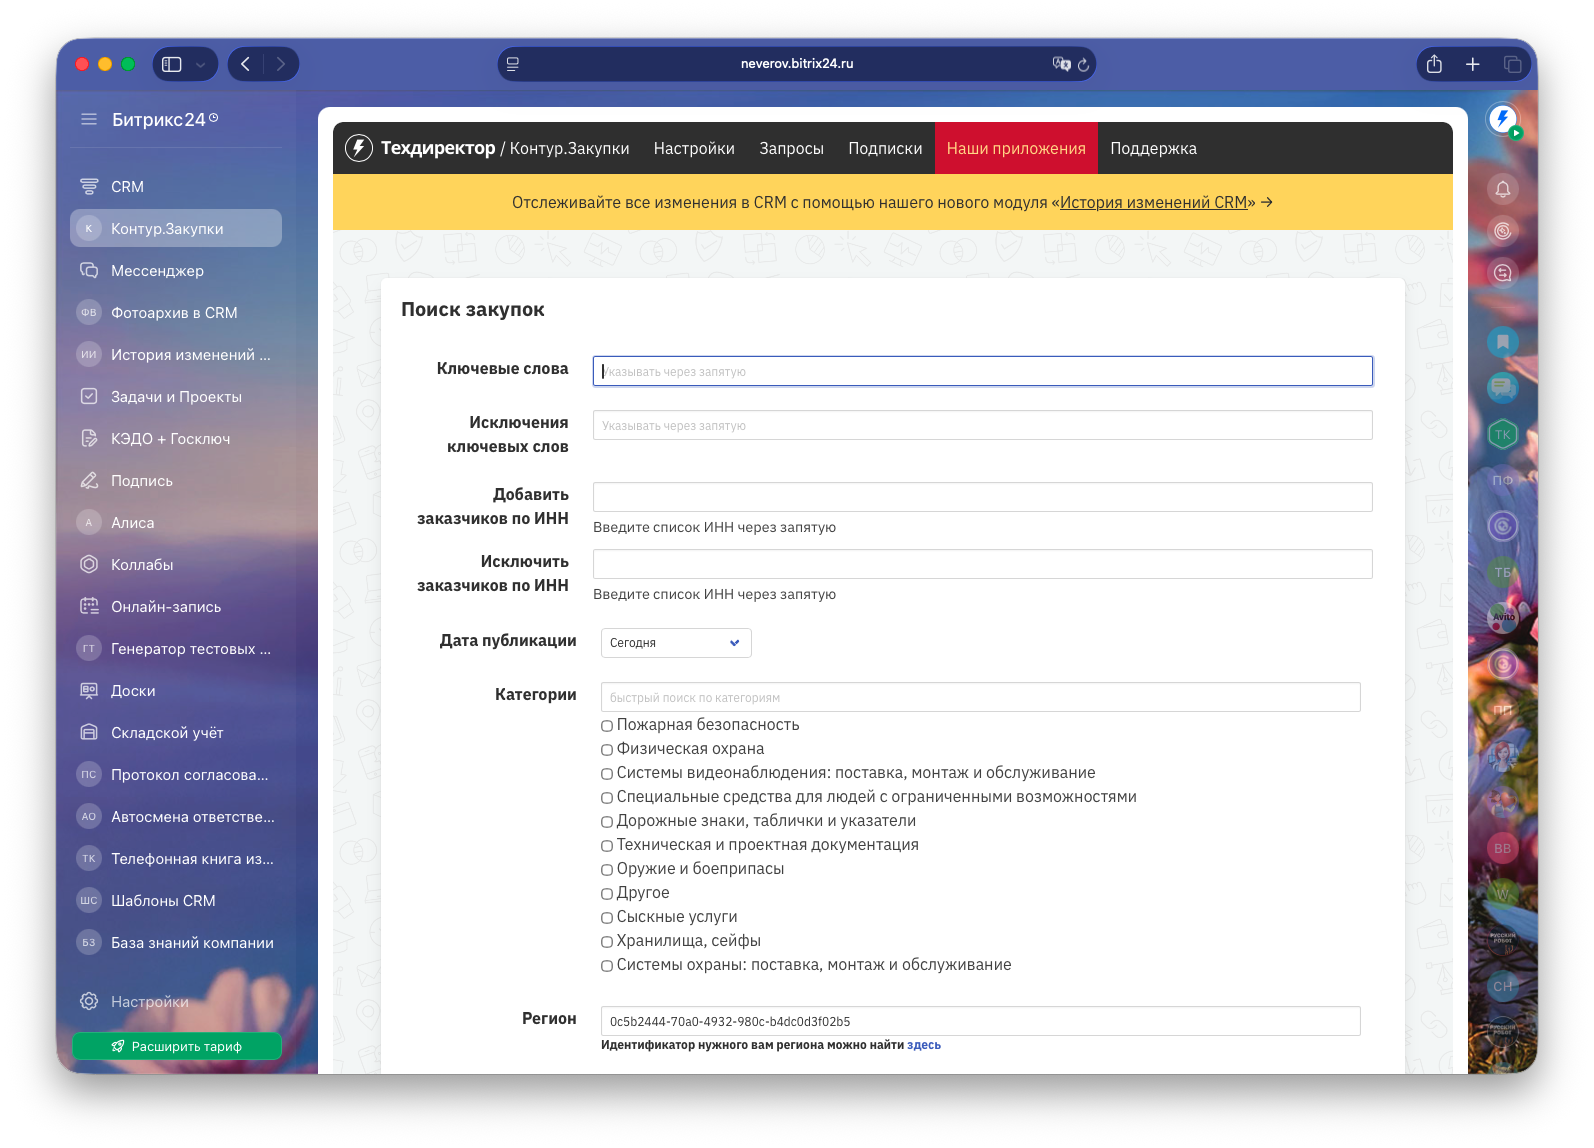Open Задачи и Проекты section
Screen dimensions: 1594x1148
pos(176,397)
